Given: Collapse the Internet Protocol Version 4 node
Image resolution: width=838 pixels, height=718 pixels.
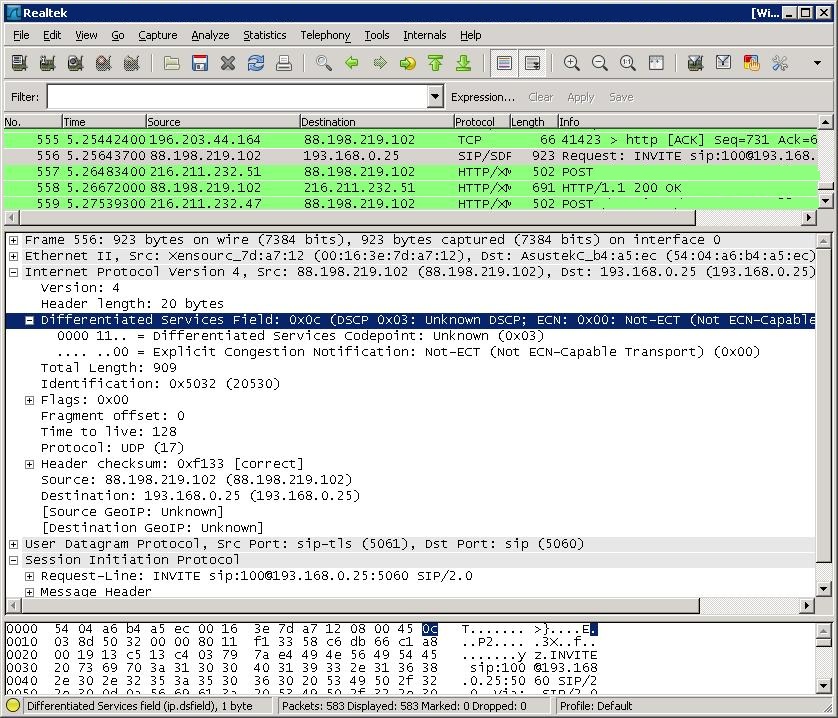Looking at the screenshot, I should (13, 272).
